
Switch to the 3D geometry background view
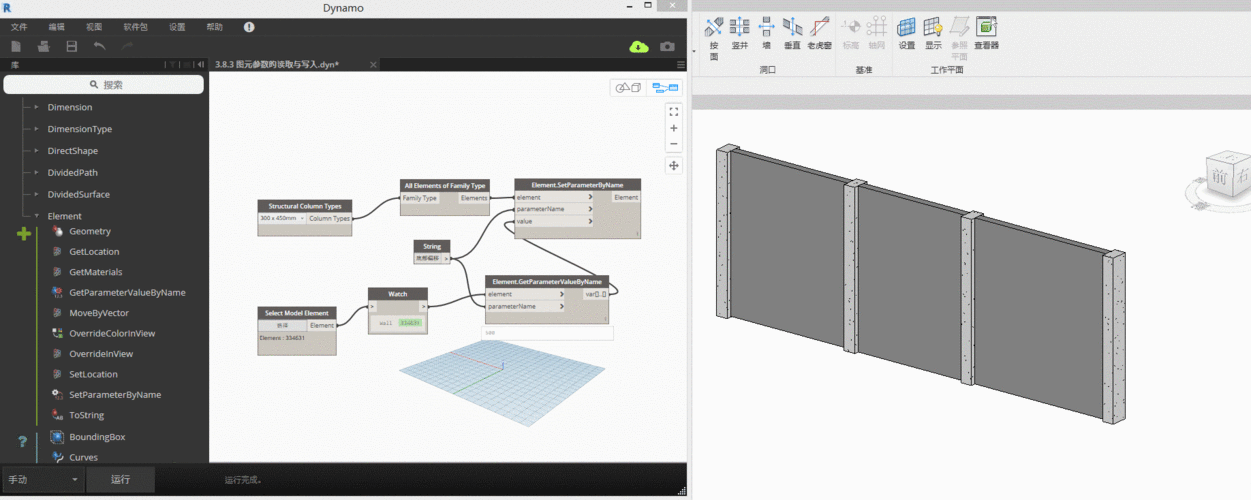pyautogui.click(x=628, y=88)
